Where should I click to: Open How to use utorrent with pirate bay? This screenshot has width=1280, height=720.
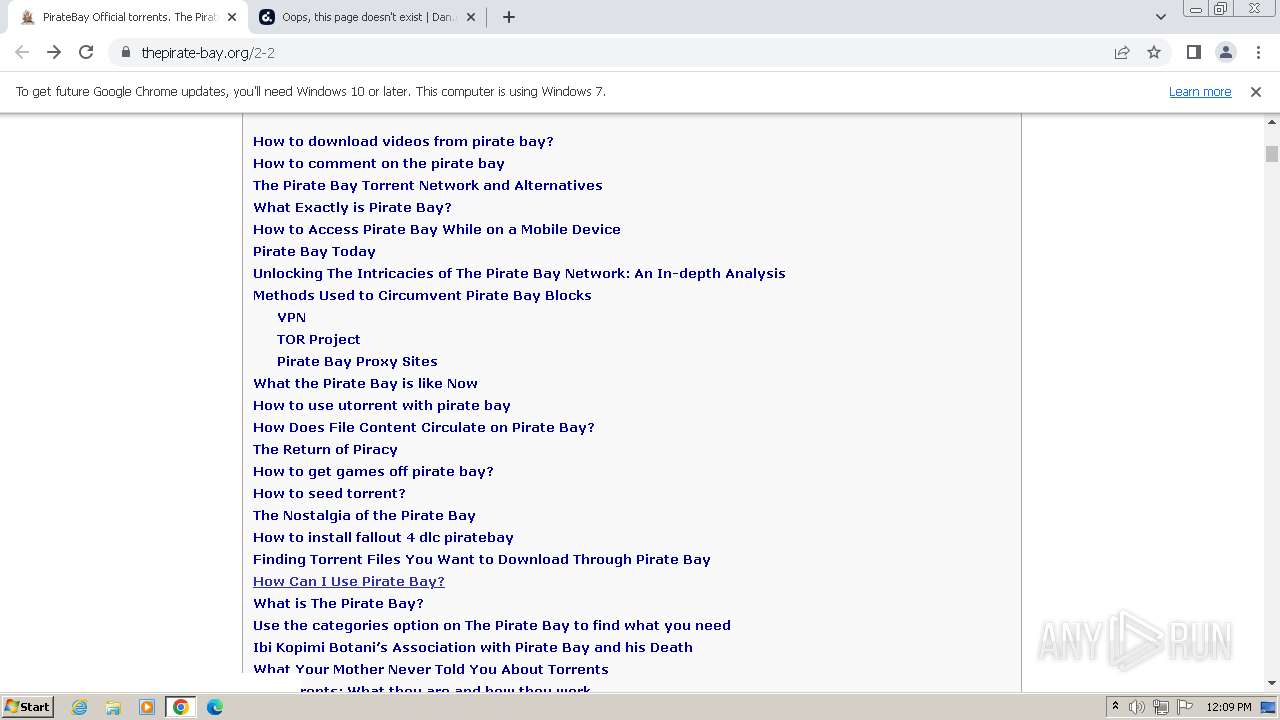(x=382, y=405)
